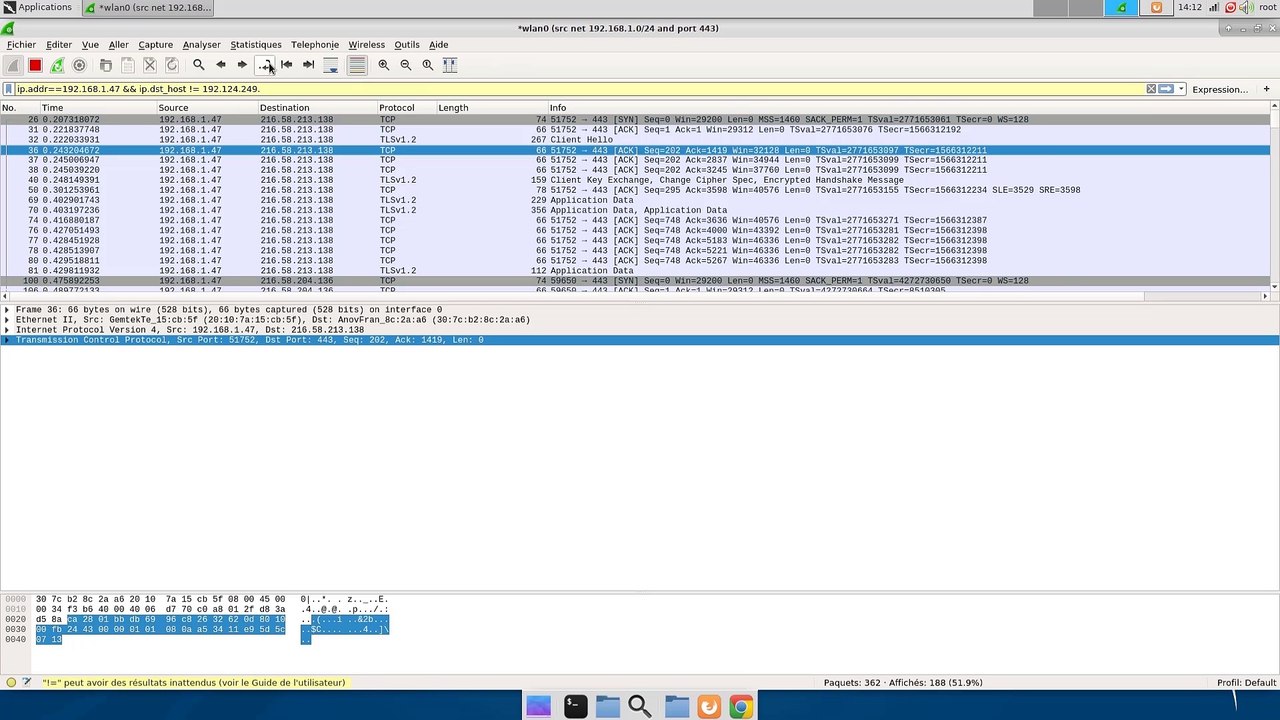Clear the display filter with X icon

pyautogui.click(x=1151, y=89)
